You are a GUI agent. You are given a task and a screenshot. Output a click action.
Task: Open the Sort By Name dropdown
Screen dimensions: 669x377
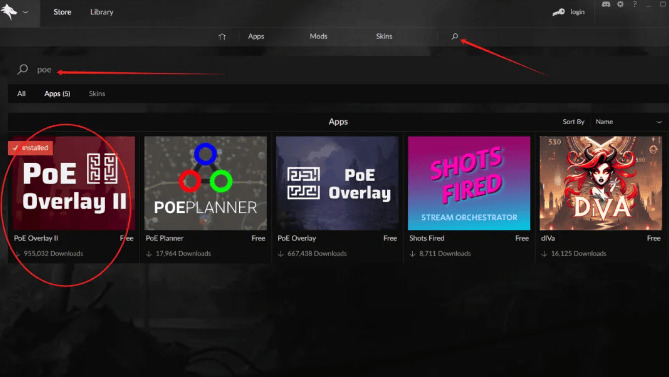(628, 122)
